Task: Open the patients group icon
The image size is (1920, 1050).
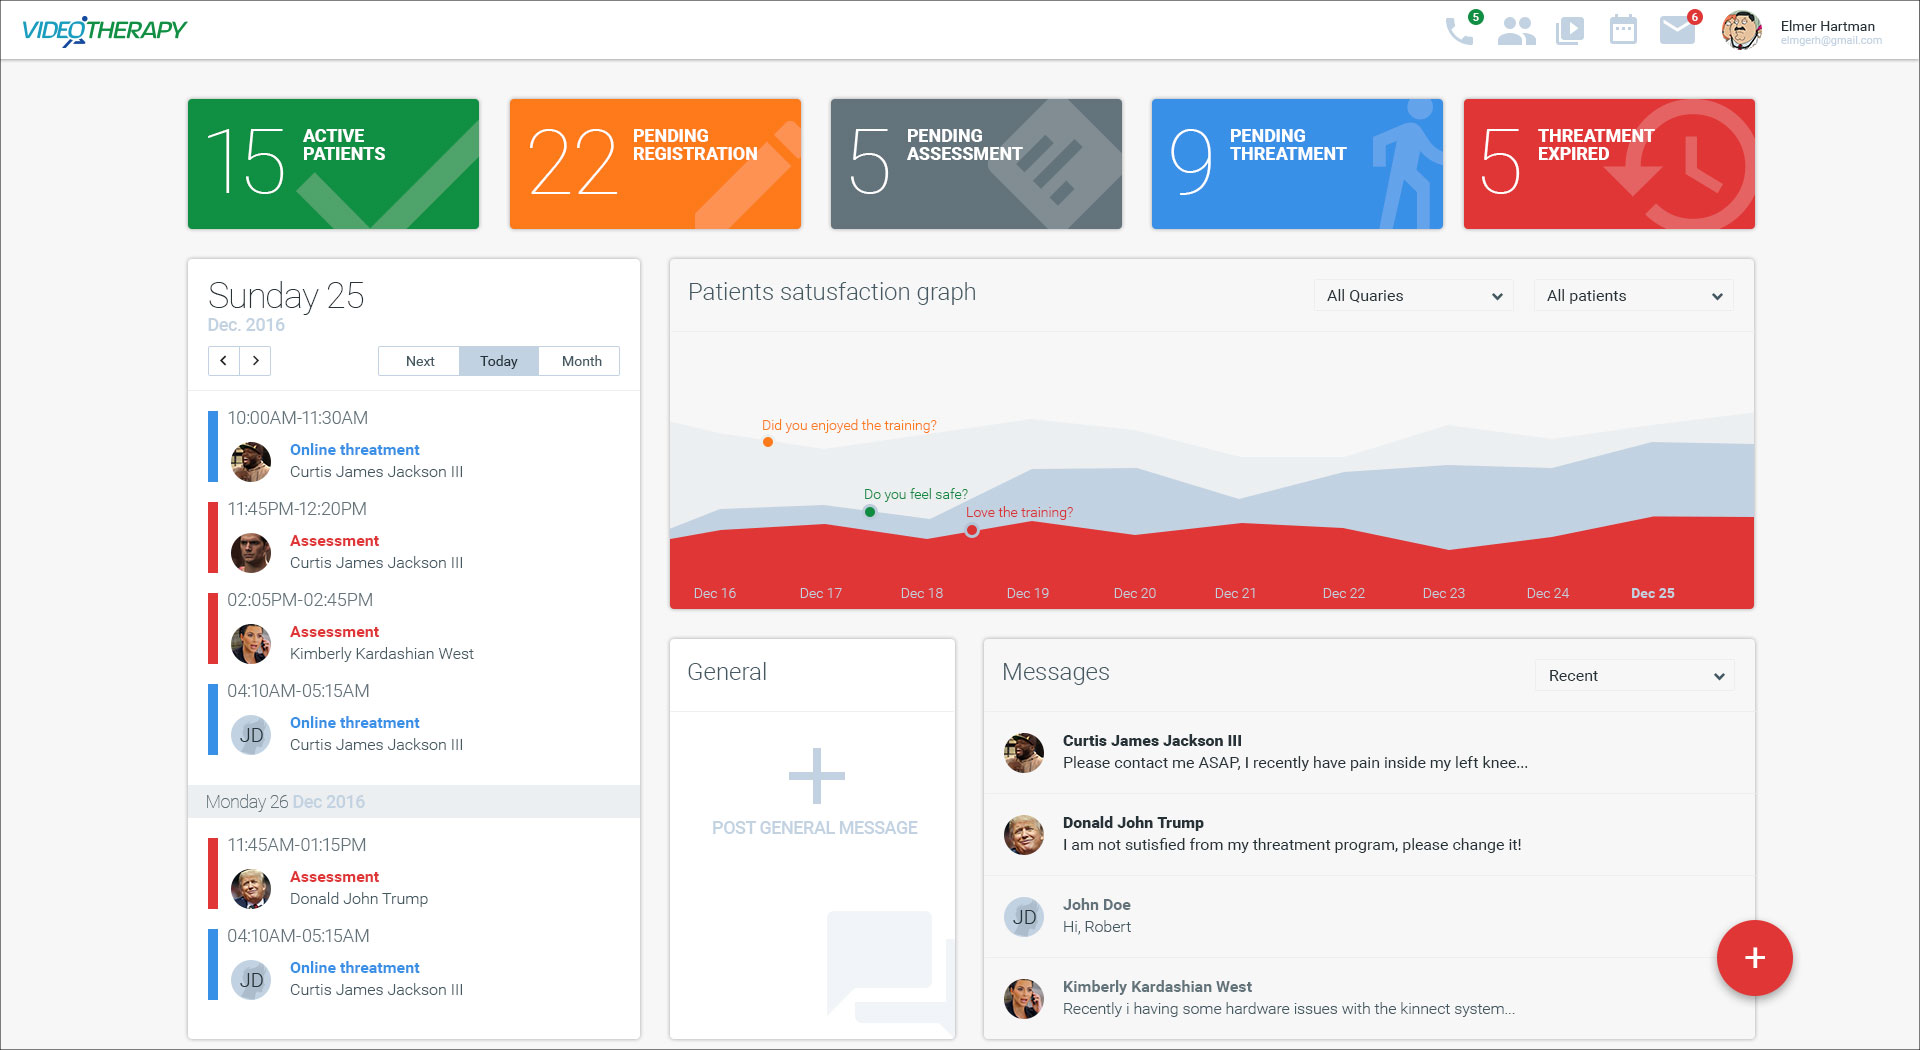Action: [x=1516, y=31]
